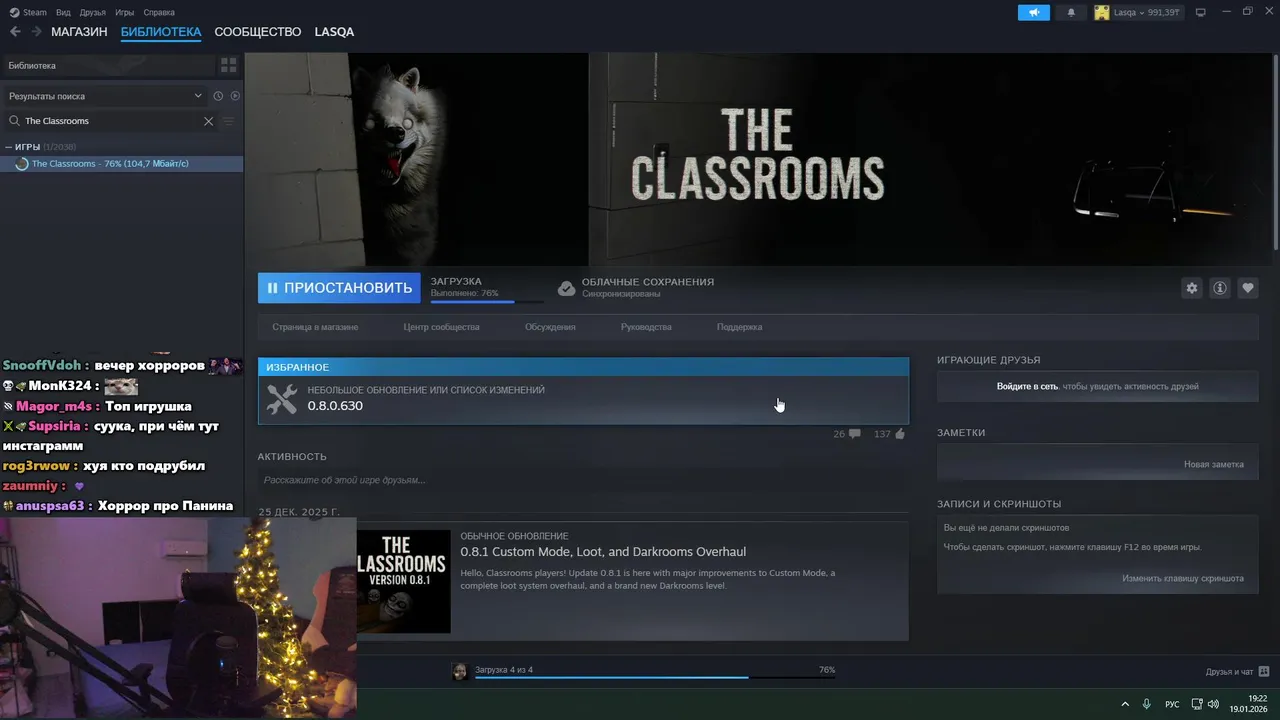Viewport: 1280px width, 720px height.
Task: Open the Игры menu
Action: (125, 12)
